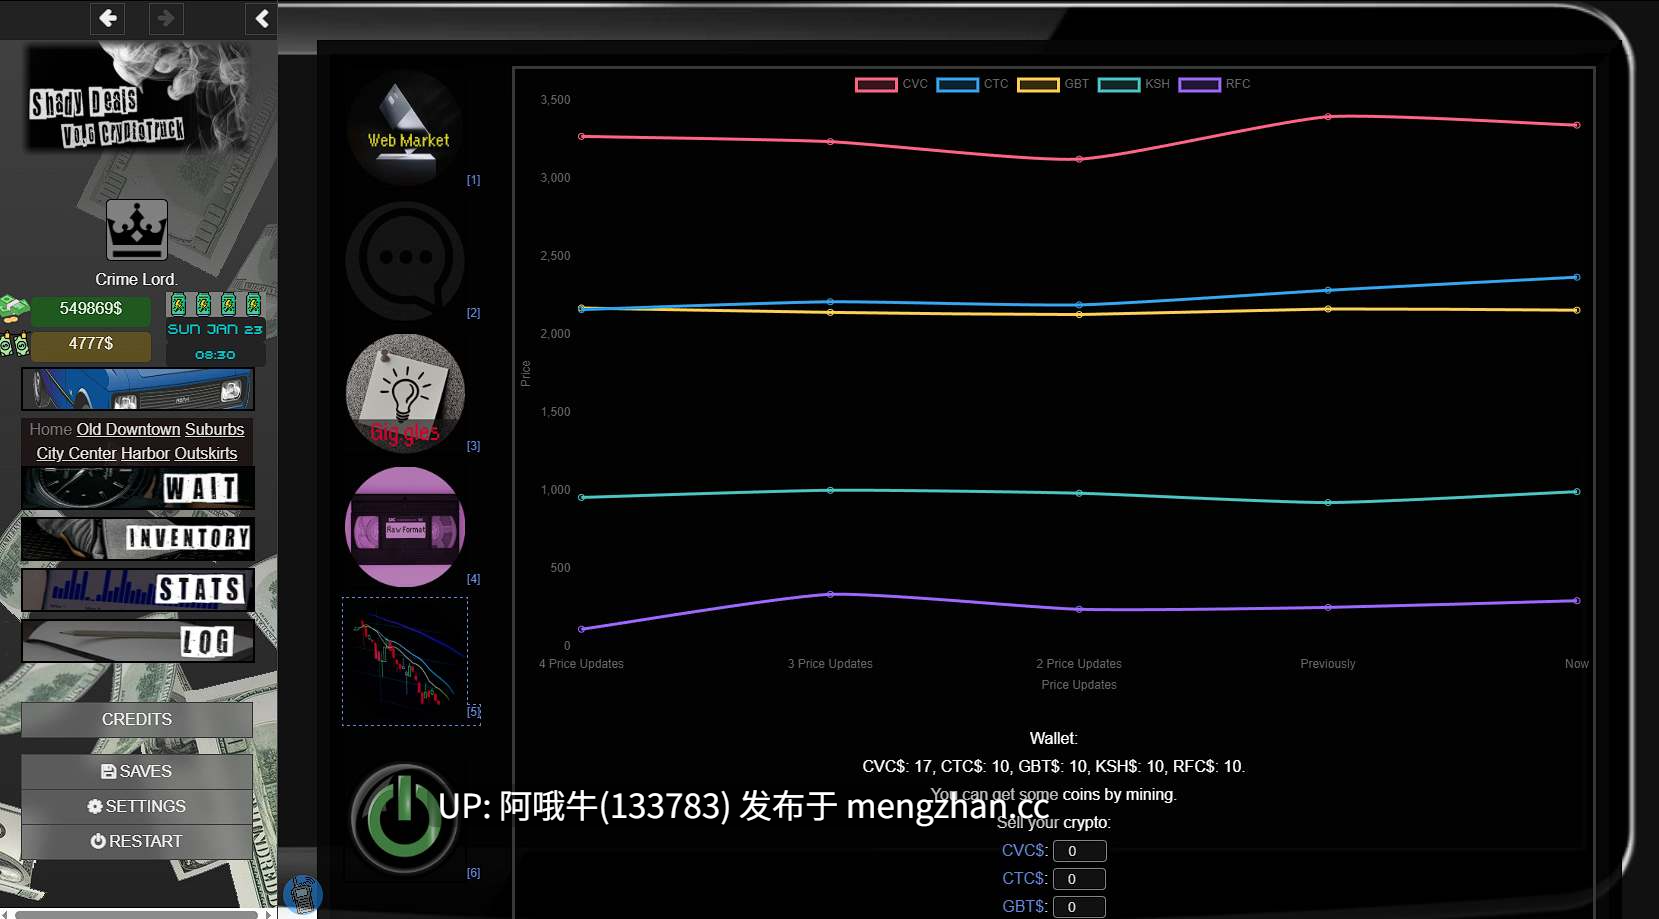1659x919 pixels.
Task: Toggle KSH series in chart legend
Action: coord(1134,84)
